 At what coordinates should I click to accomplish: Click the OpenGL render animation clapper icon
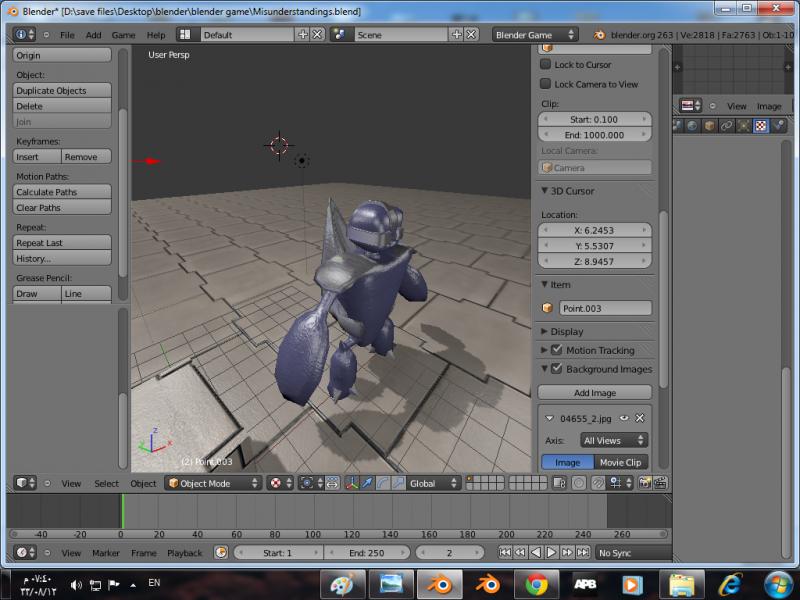(x=660, y=483)
